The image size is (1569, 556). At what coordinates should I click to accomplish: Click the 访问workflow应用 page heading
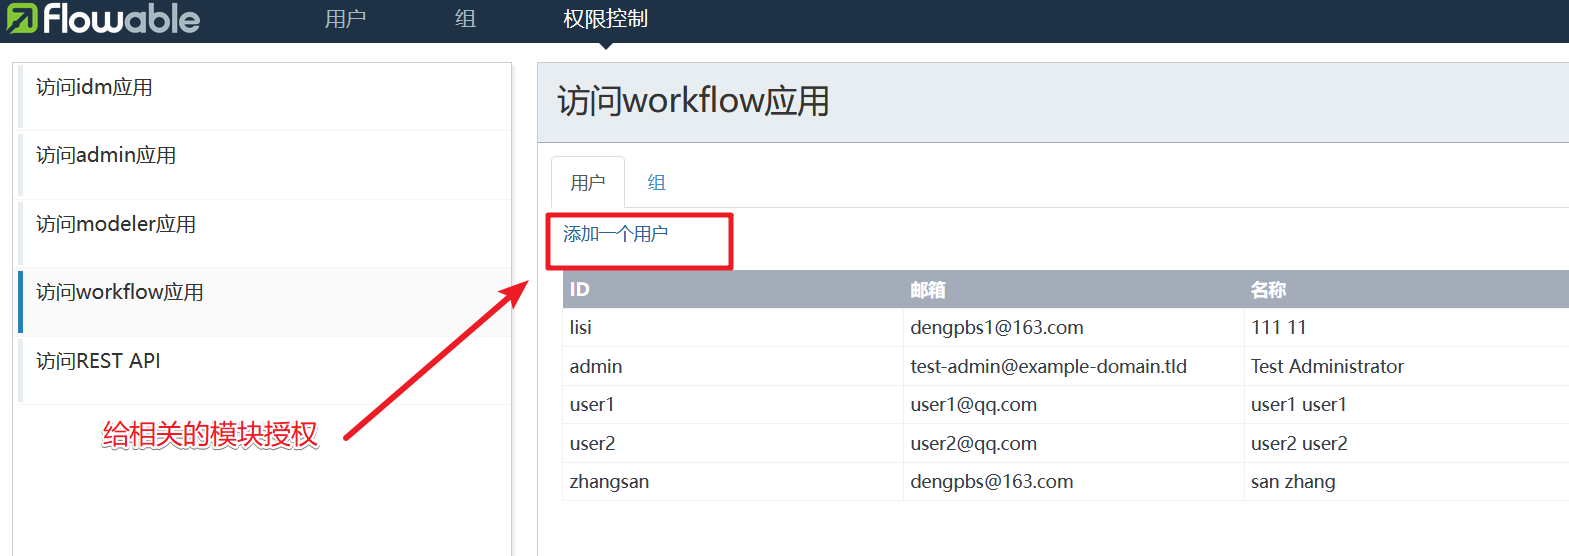[693, 101]
